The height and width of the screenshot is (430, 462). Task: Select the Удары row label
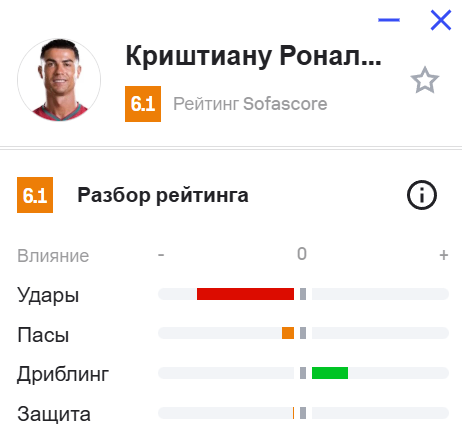[48, 295]
